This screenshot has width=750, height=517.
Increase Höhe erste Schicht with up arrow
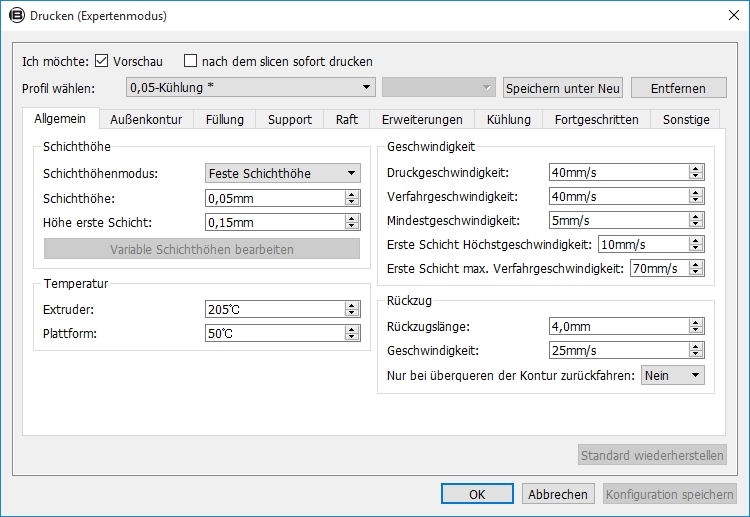coord(352,218)
